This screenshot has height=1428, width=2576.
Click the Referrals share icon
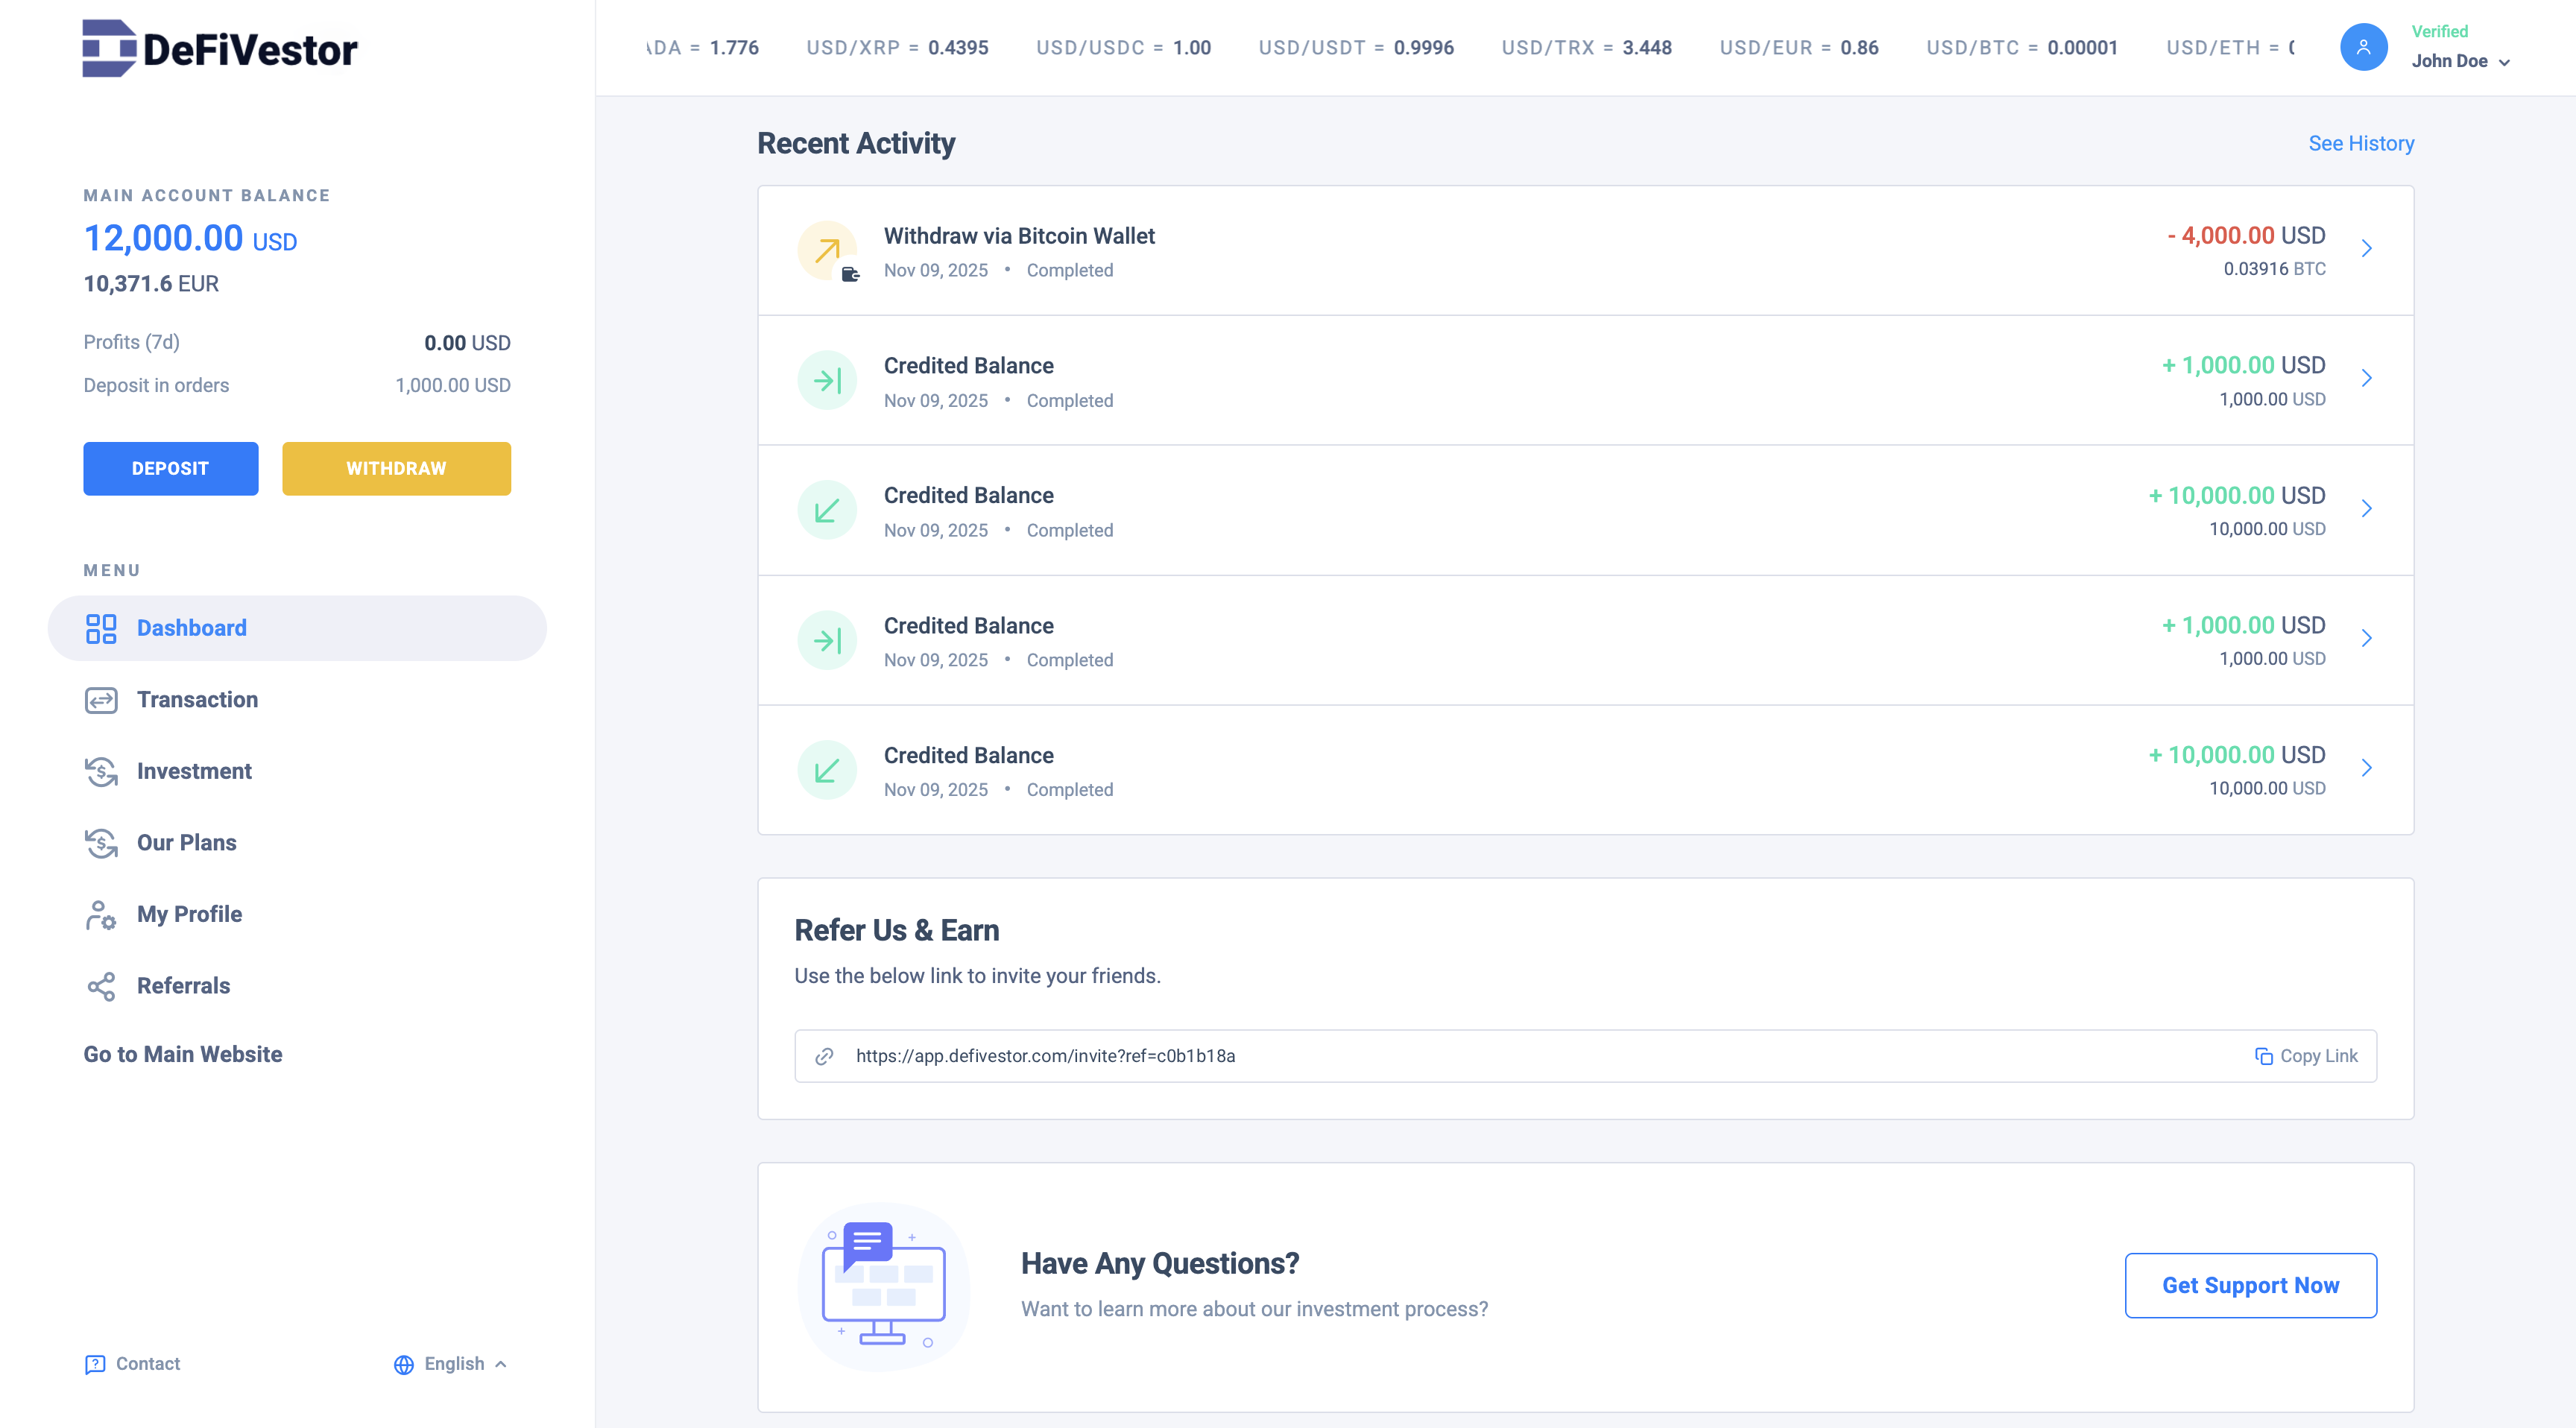[x=101, y=986]
